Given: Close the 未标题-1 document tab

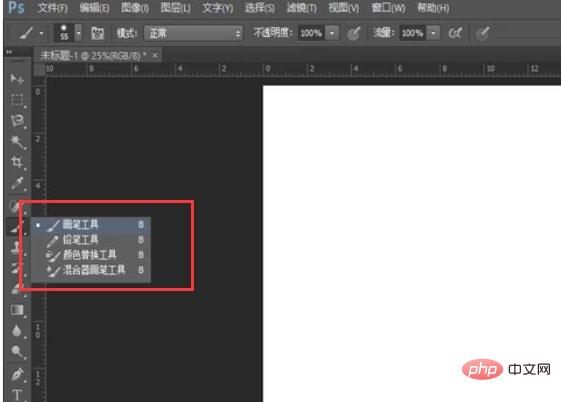Looking at the screenshot, I should pos(155,55).
